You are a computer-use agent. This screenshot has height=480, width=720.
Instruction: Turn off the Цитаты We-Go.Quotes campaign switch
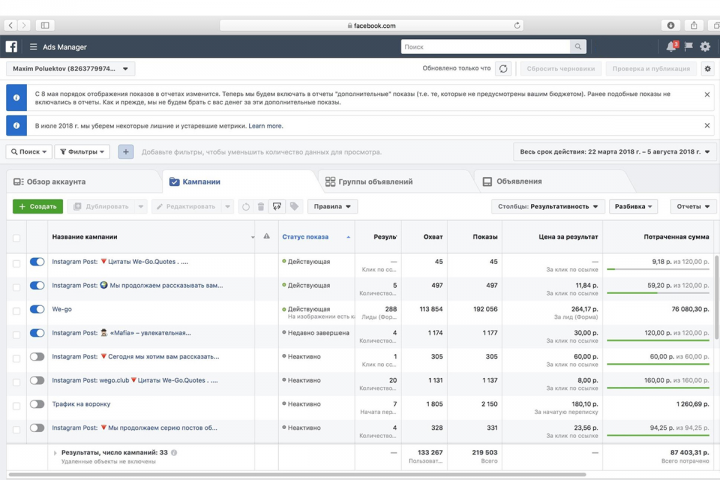(x=37, y=262)
